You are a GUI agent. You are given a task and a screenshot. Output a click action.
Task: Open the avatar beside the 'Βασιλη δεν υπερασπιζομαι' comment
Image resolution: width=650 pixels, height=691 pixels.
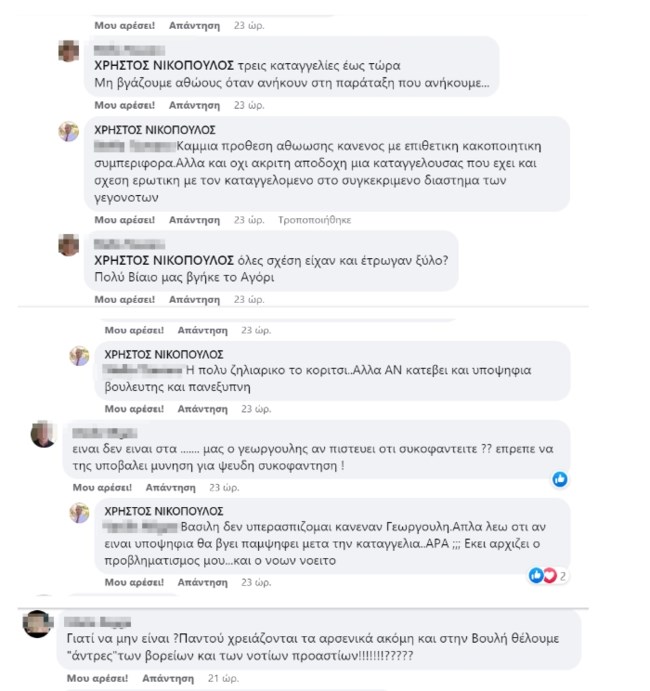pos(79,512)
